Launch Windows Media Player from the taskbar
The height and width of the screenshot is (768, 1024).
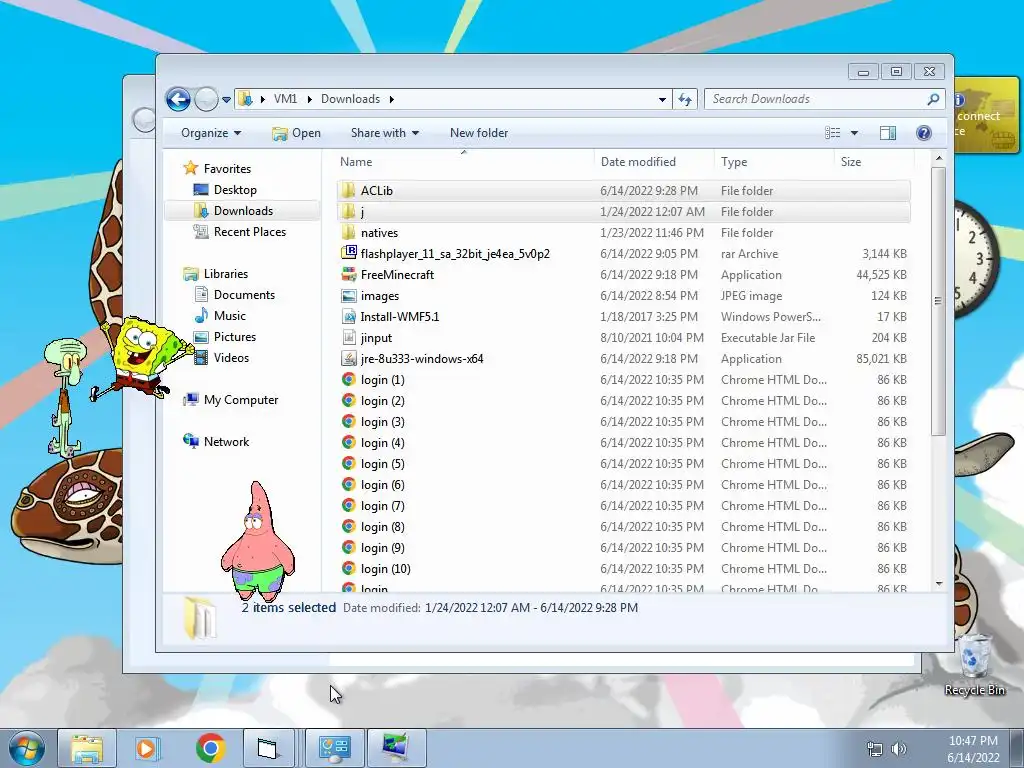pyautogui.click(x=148, y=748)
